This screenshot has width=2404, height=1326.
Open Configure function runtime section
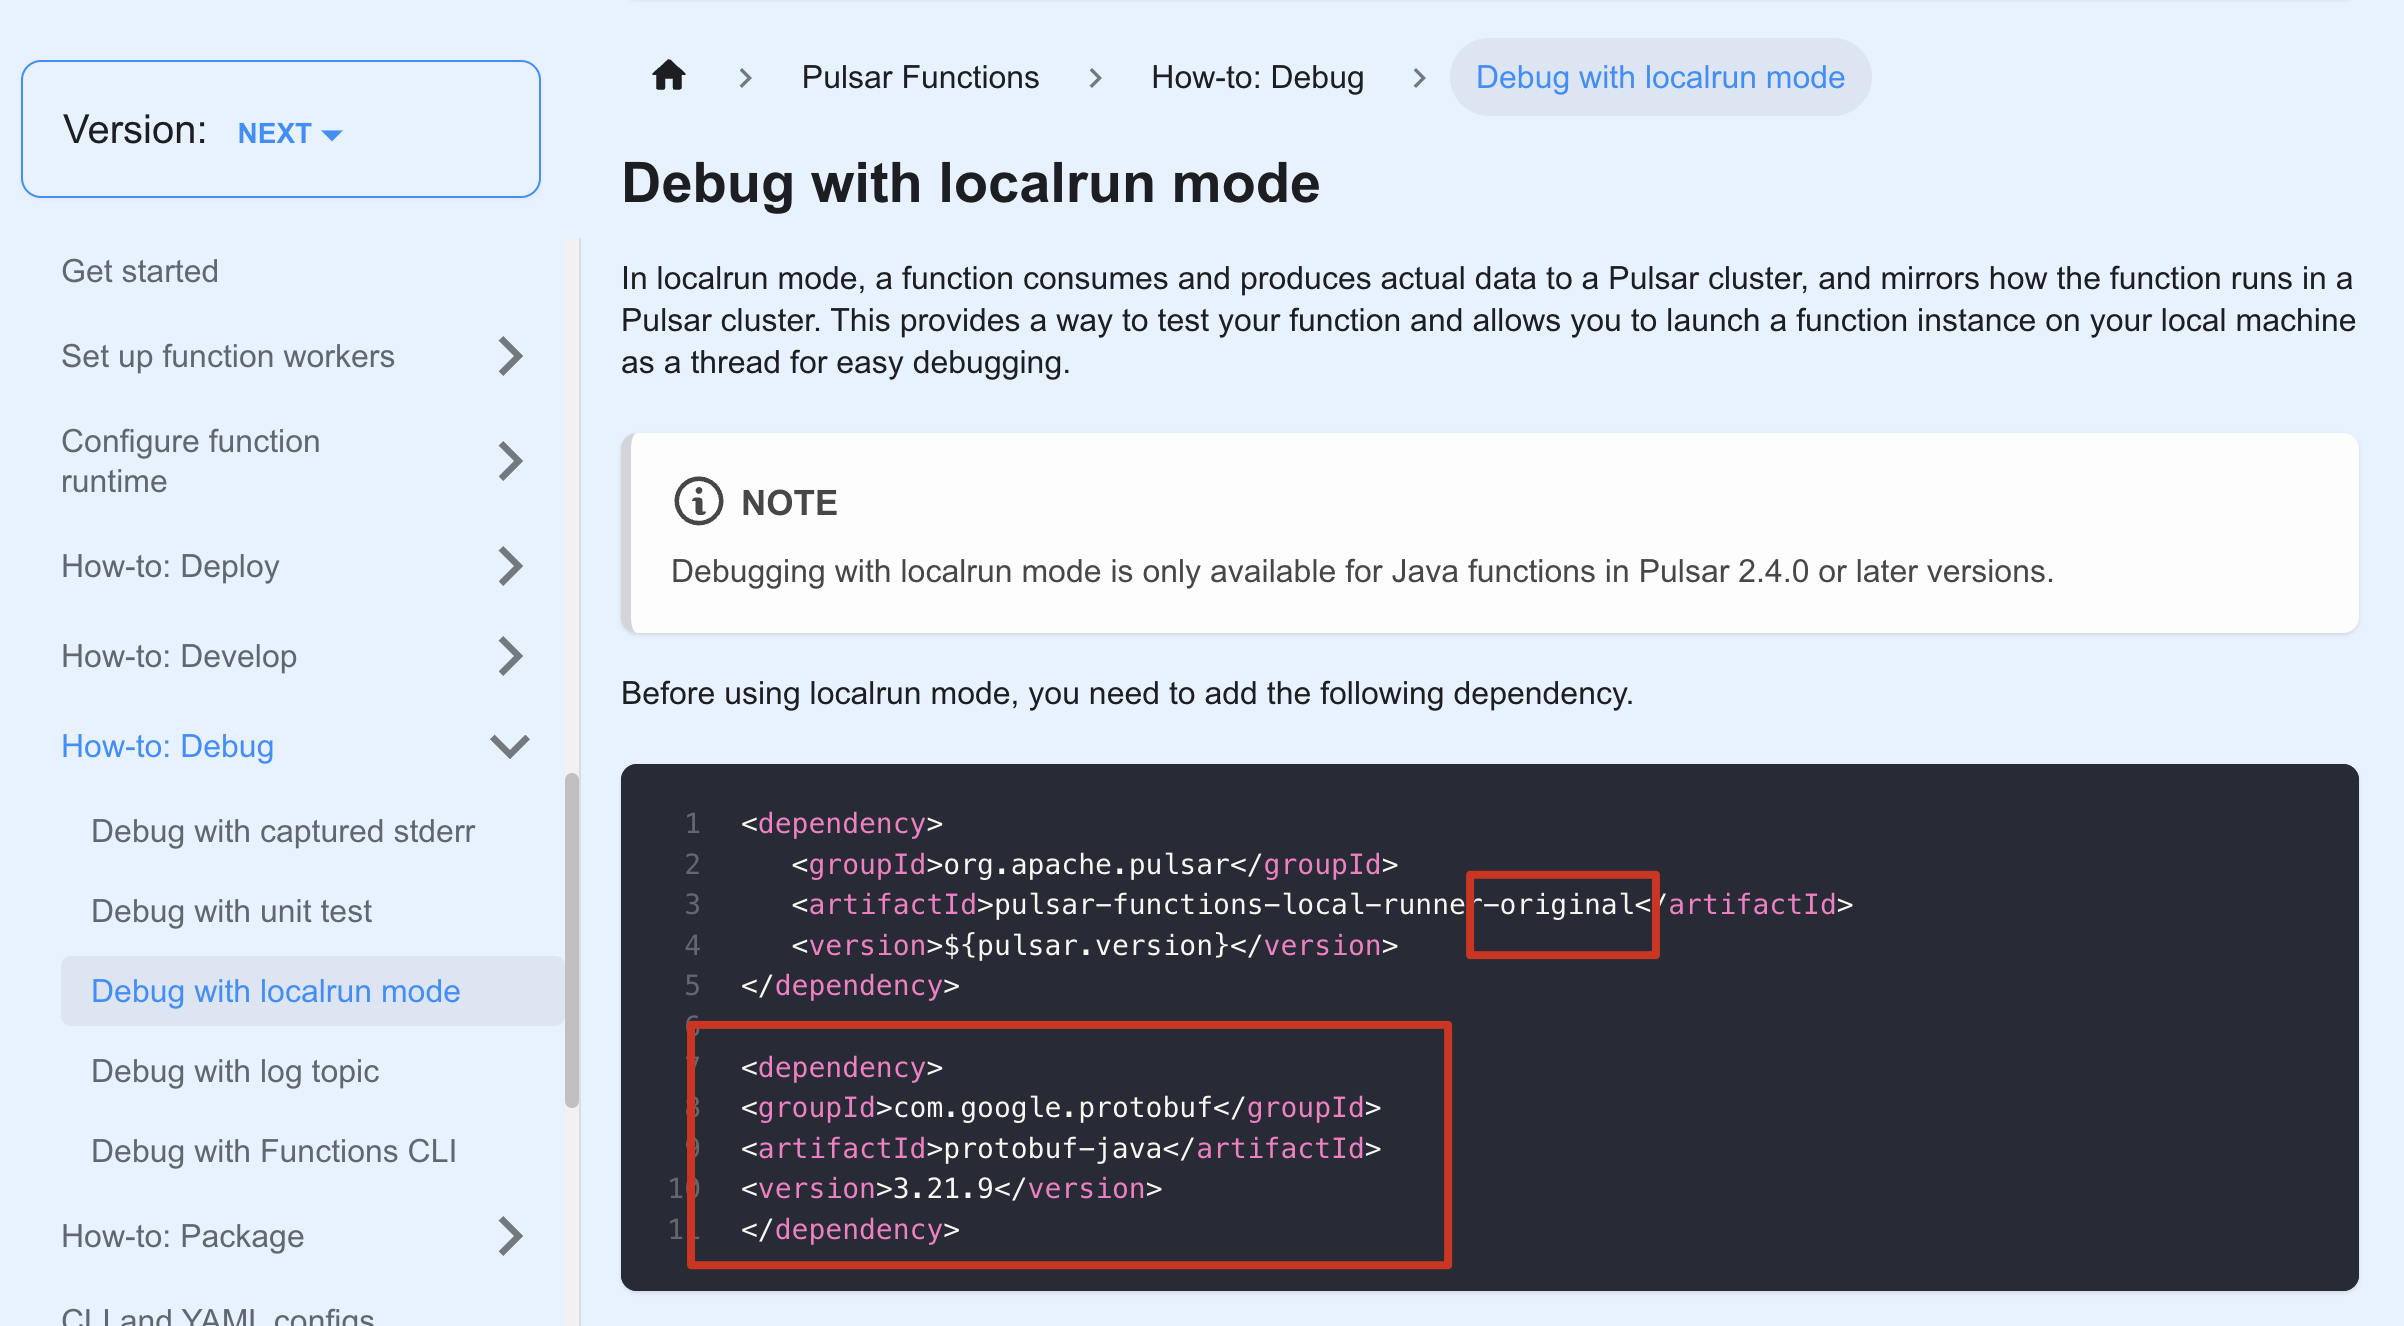point(191,461)
